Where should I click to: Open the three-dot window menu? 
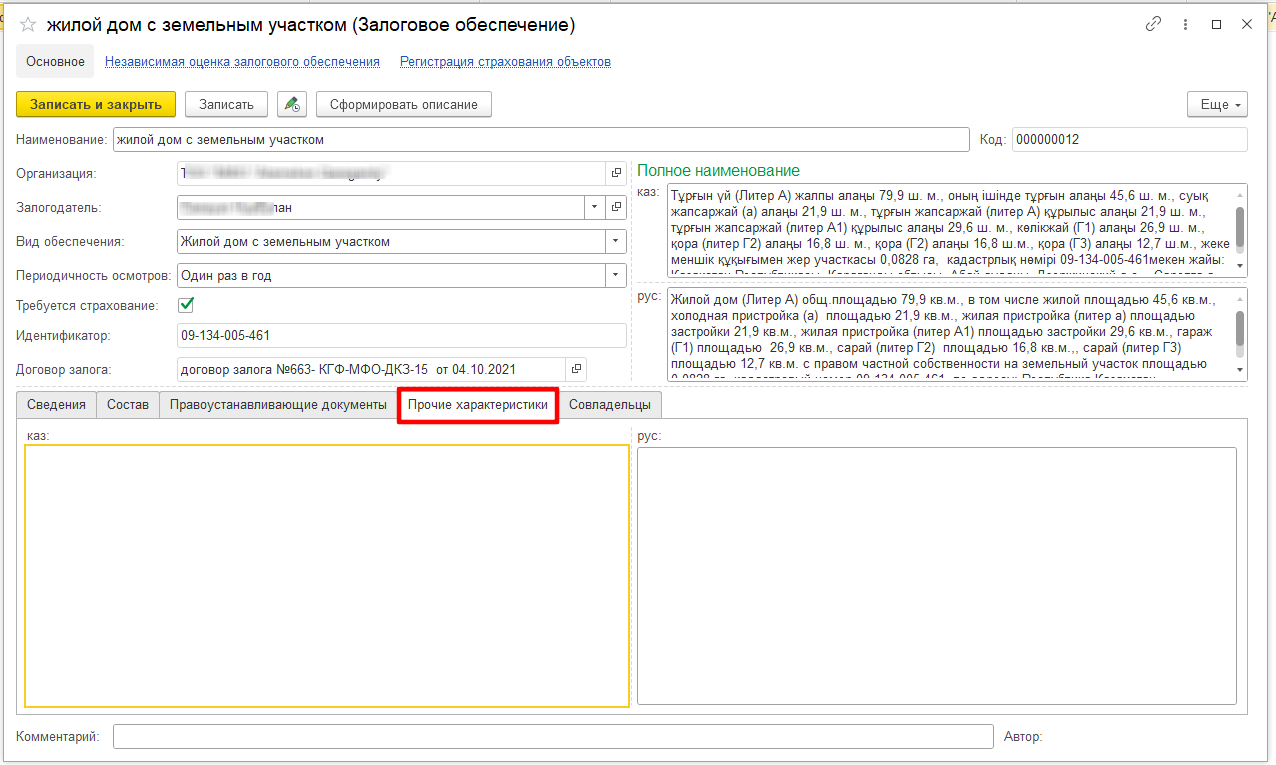(x=1185, y=24)
